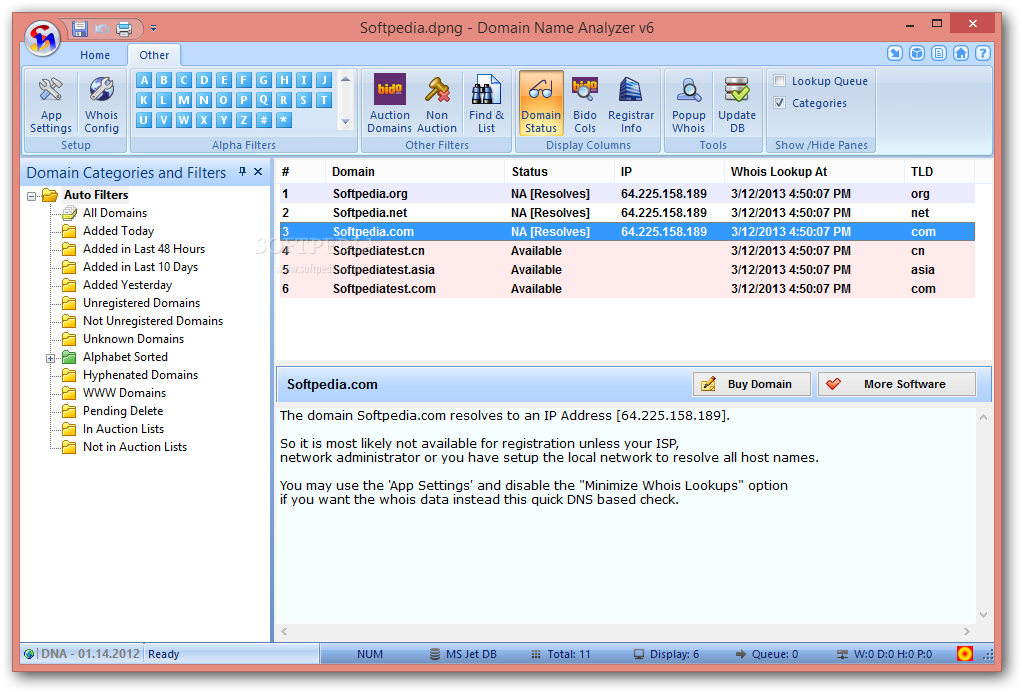Open quick access toolbar customize dropdown
This screenshot has width=1022, height=692.
pyautogui.click(x=153, y=28)
